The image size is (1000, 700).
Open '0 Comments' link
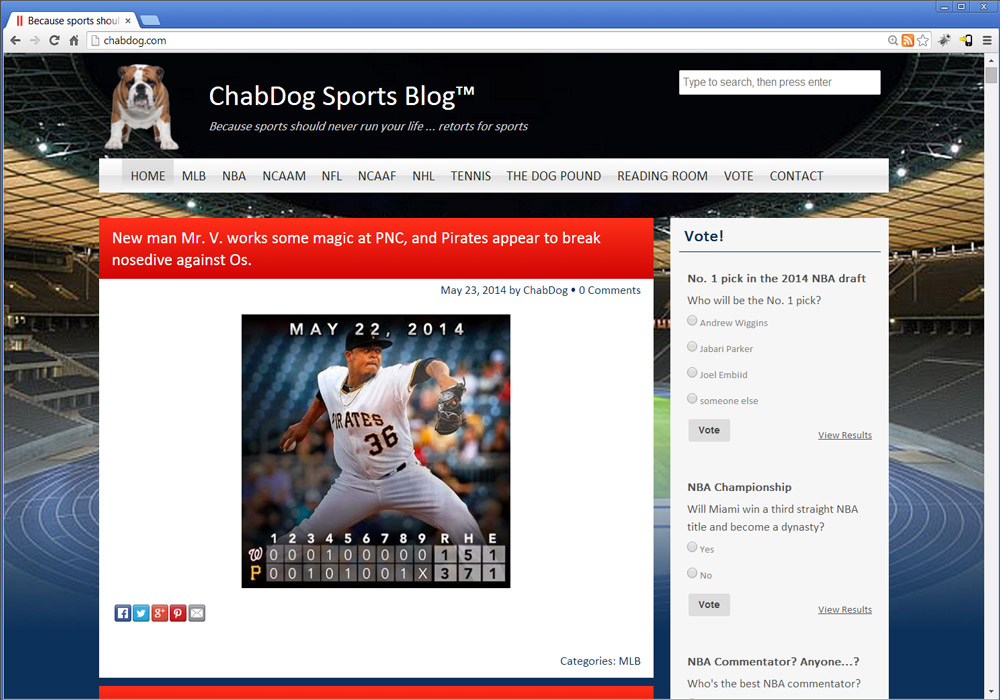(x=610, y=290)
